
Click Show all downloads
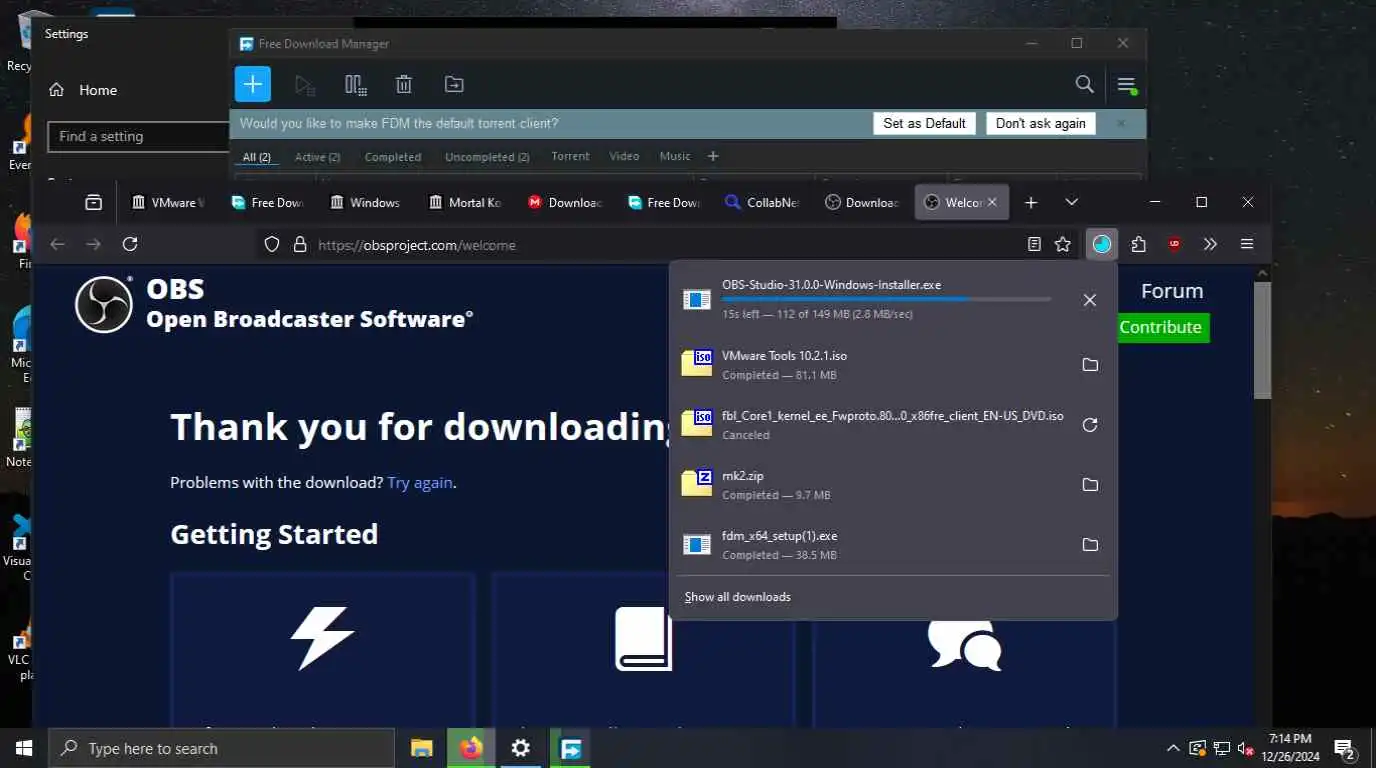[x=738, y=597]
